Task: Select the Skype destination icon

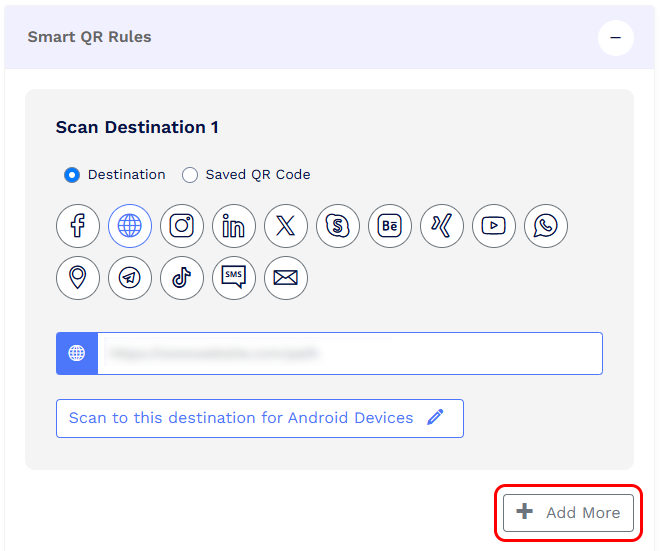Action: point(338,226)
